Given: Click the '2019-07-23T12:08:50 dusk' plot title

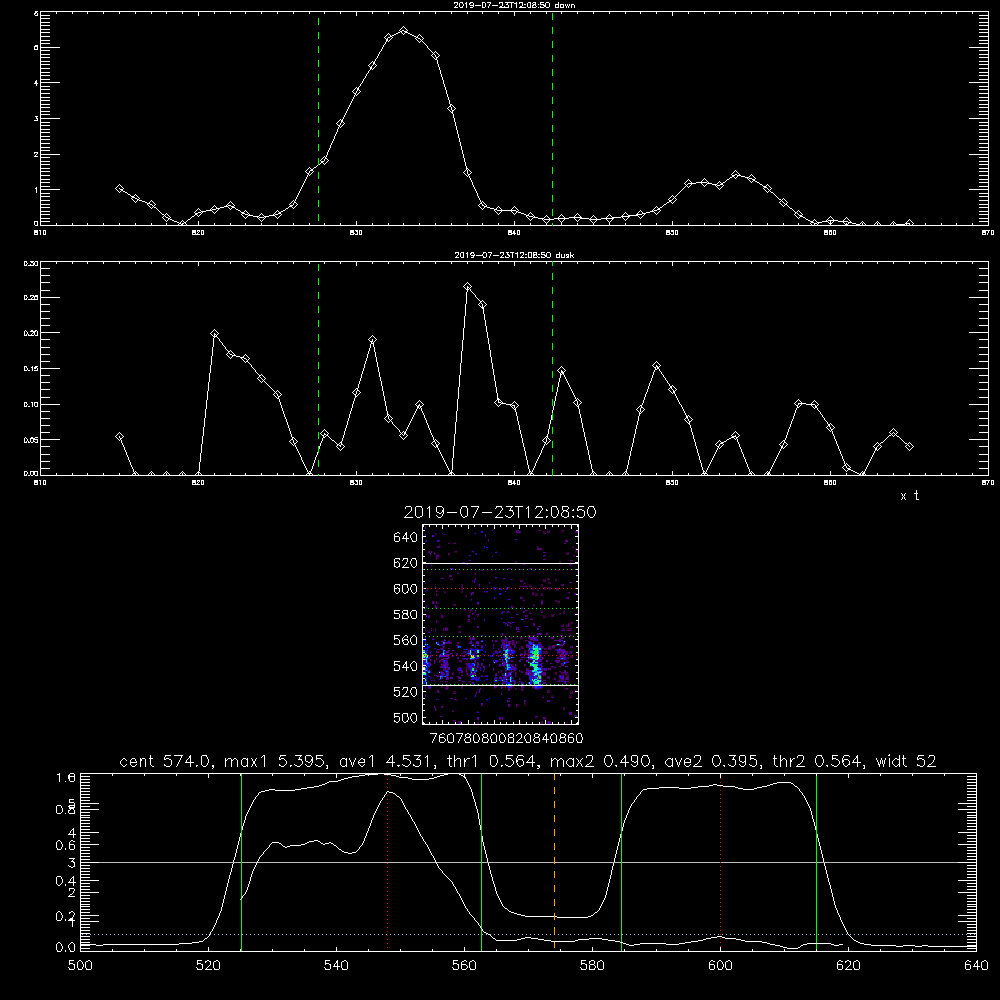Looking at the screenshot, I should [x=514, y=255].
